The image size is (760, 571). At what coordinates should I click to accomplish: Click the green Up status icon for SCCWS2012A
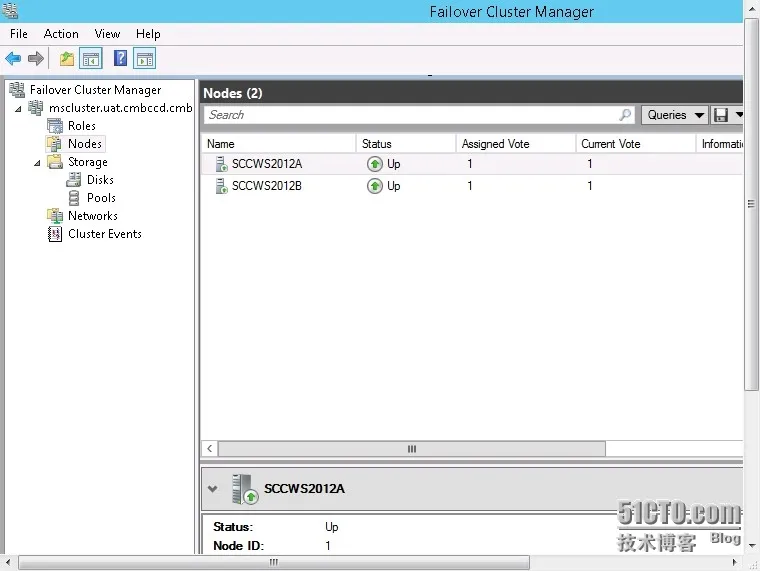(375, 164)
